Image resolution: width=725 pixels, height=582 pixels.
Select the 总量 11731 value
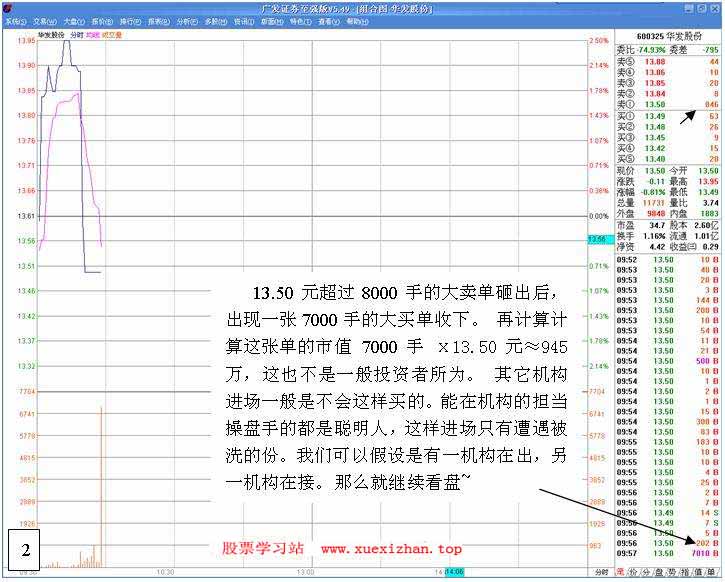tap(653, 202)
